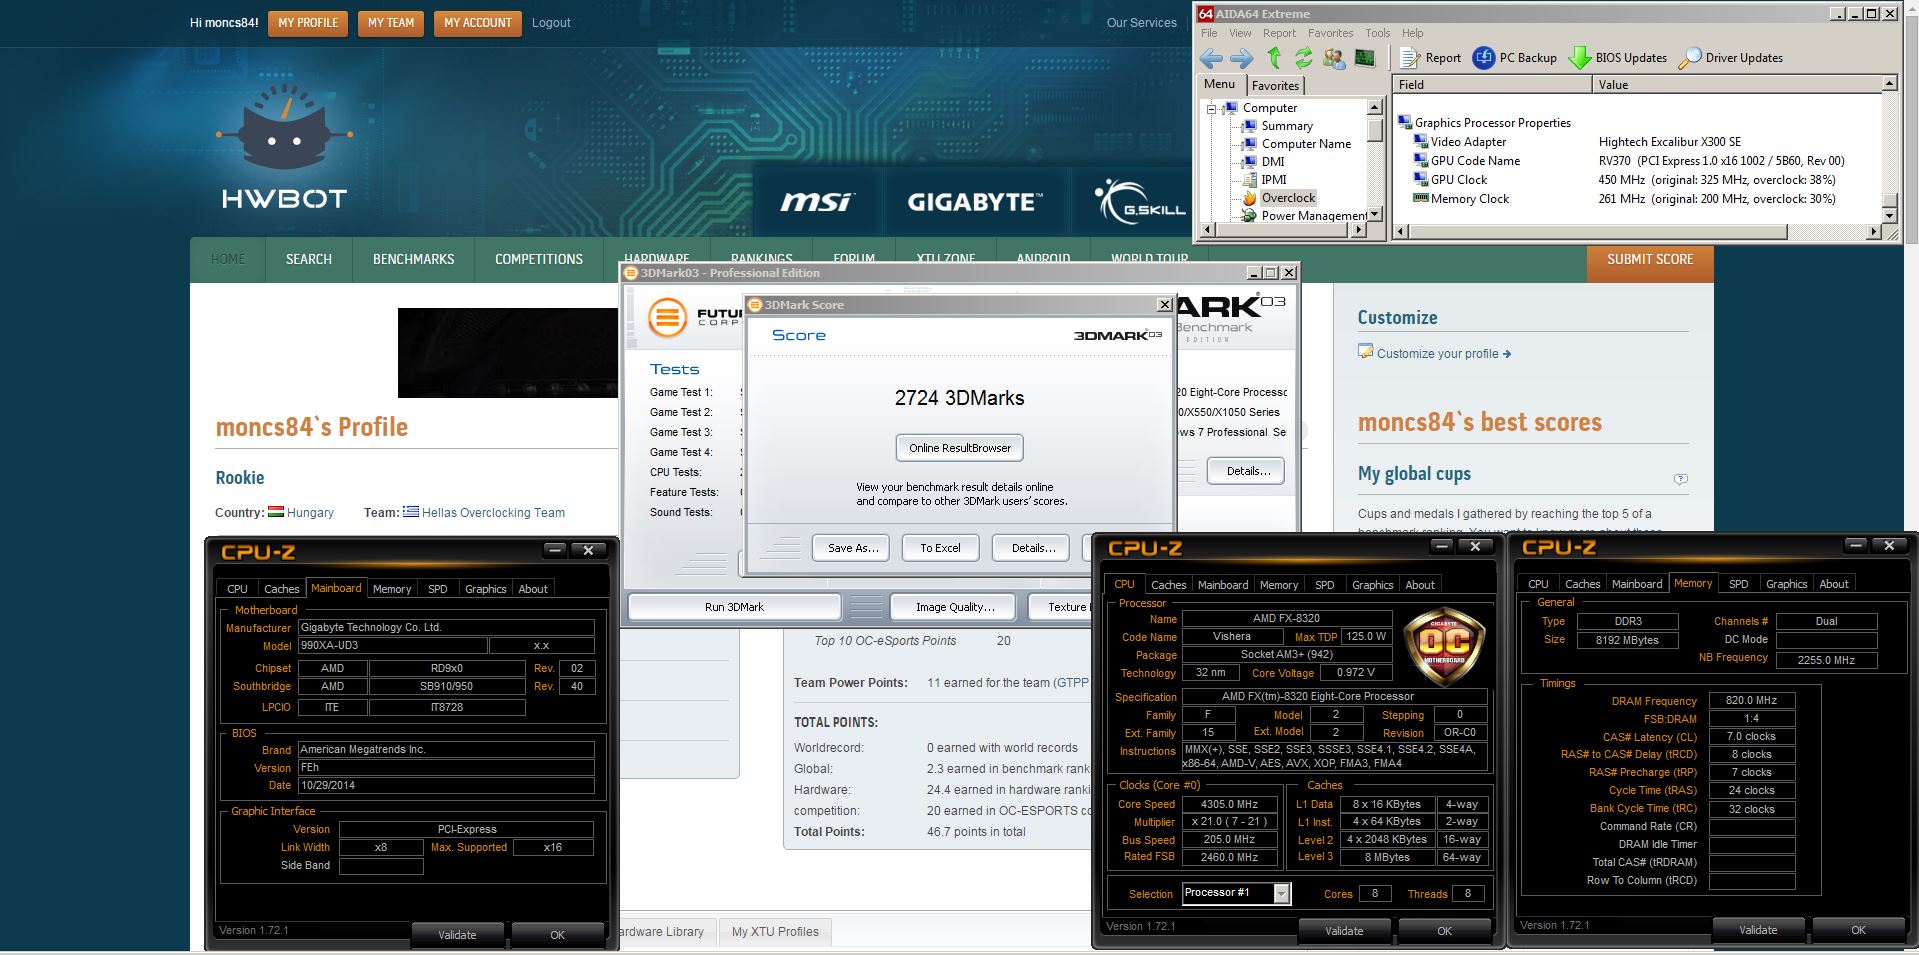Click HWBOT logo
This screenshot has height=955, width=1919.
[x=283, y=148]
